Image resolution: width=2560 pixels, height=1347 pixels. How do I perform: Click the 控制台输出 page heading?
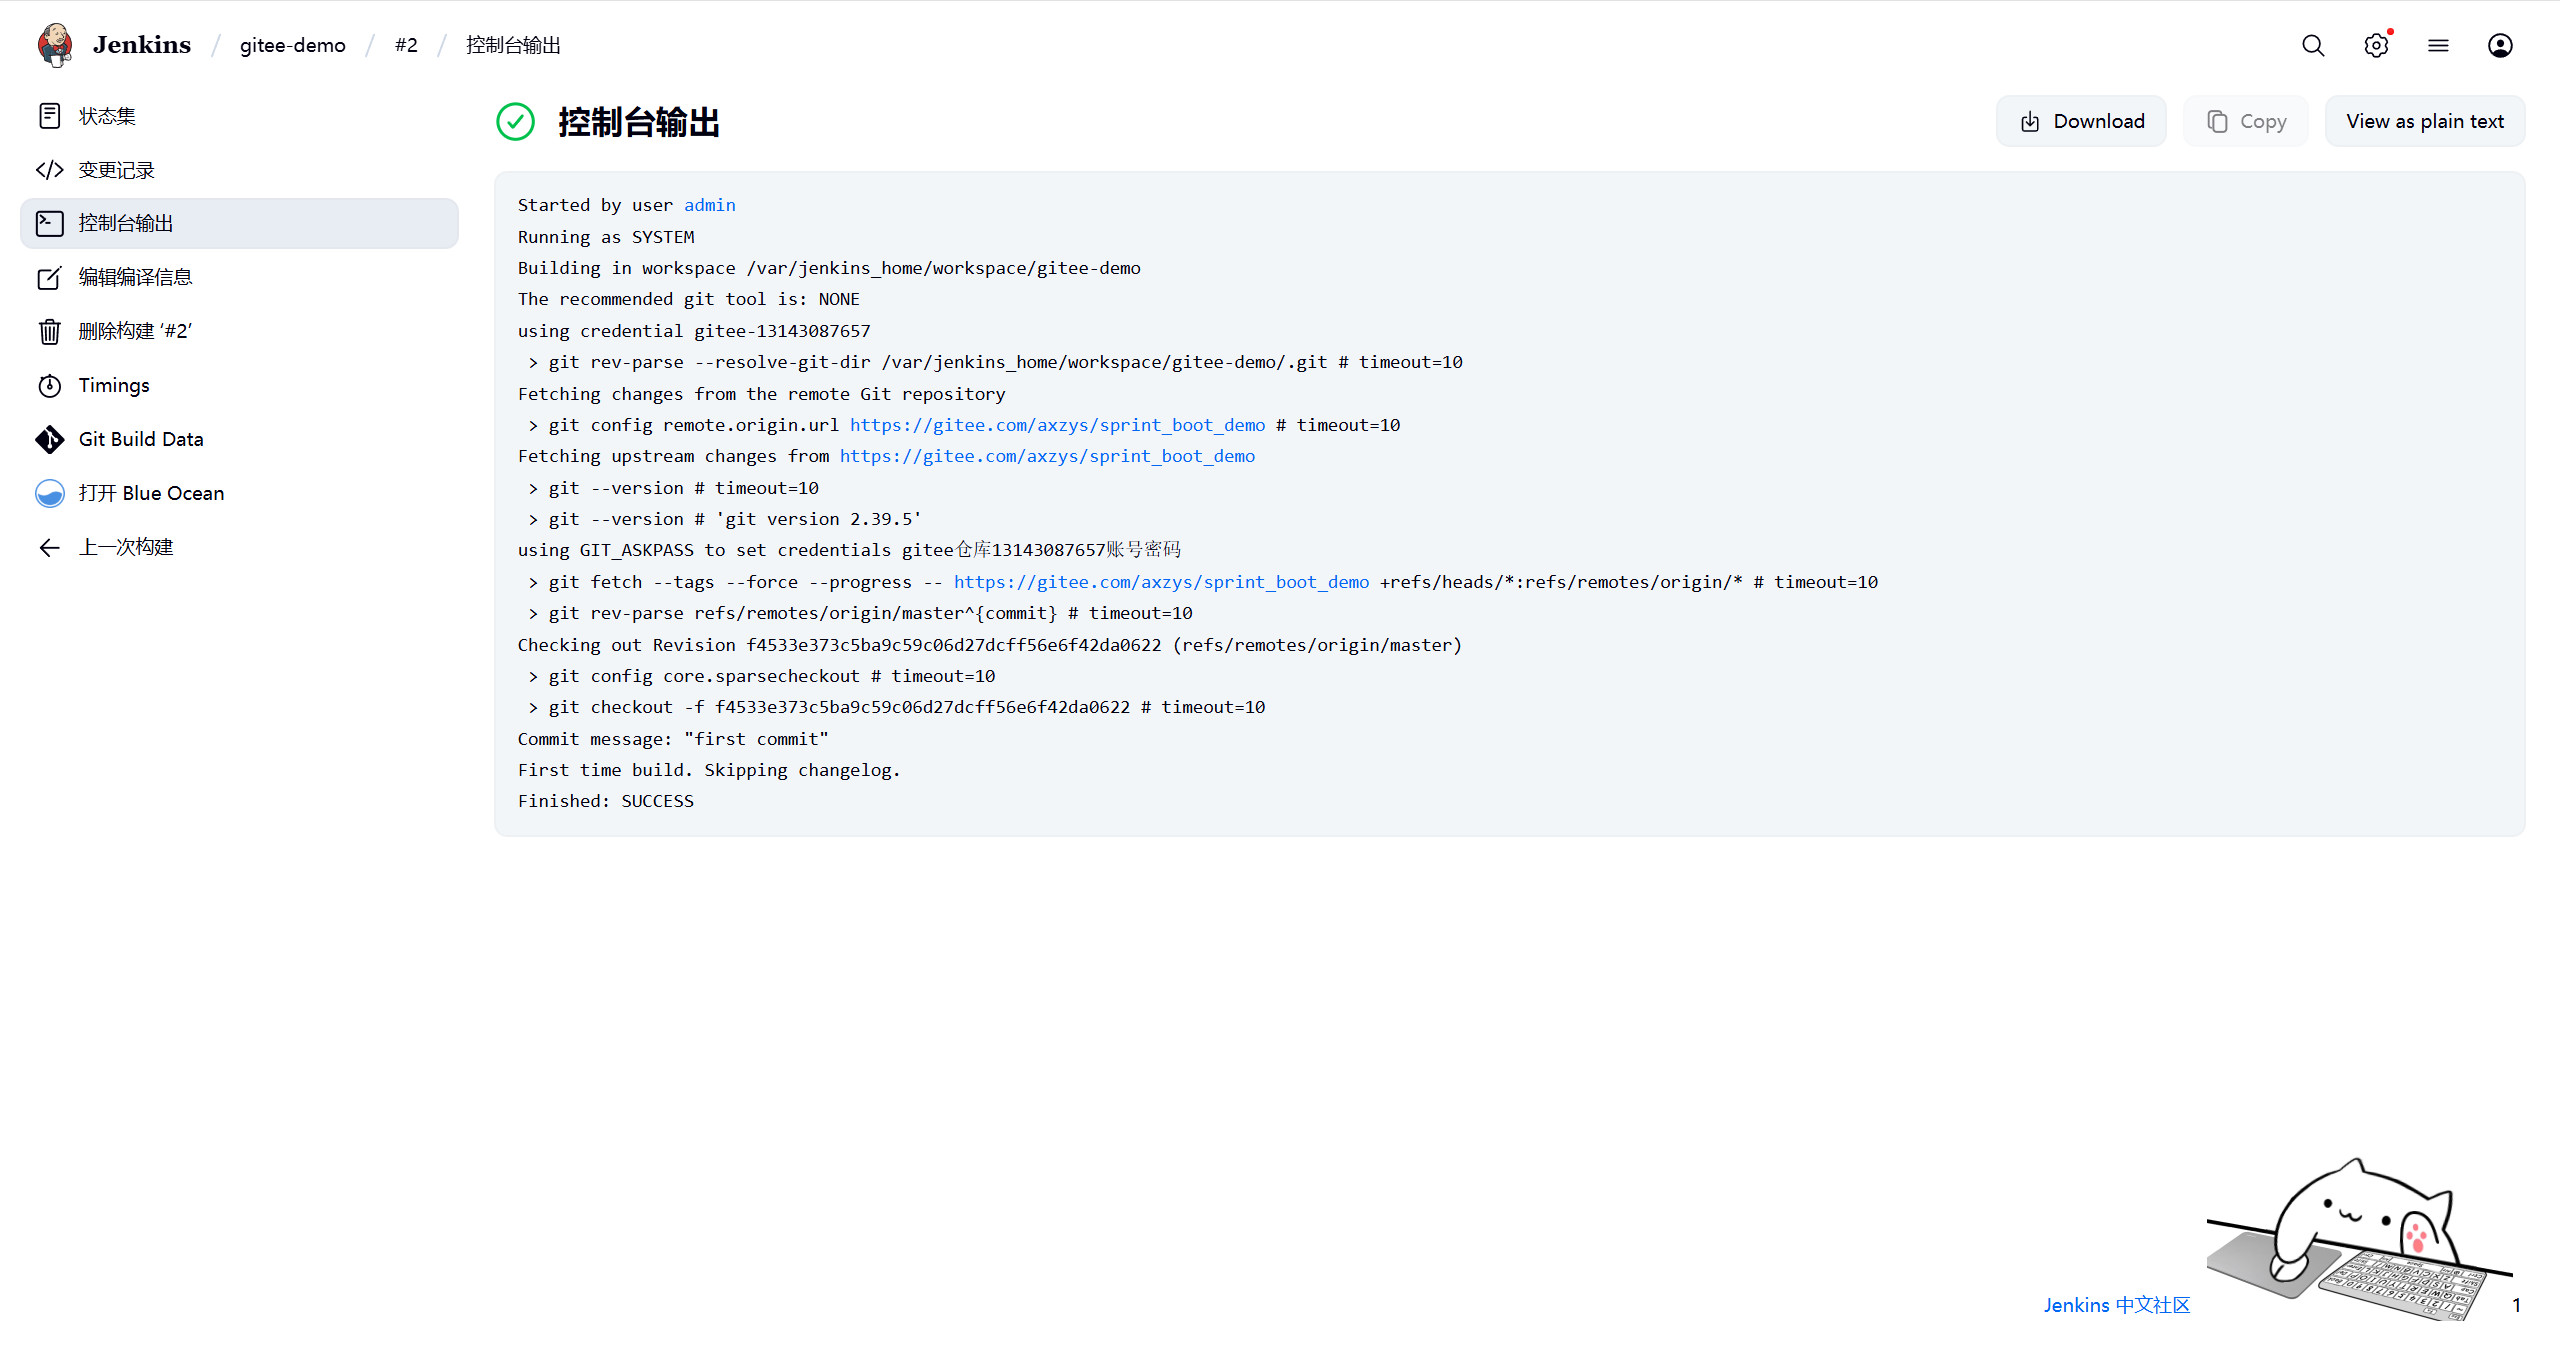[x=639, y=122]
